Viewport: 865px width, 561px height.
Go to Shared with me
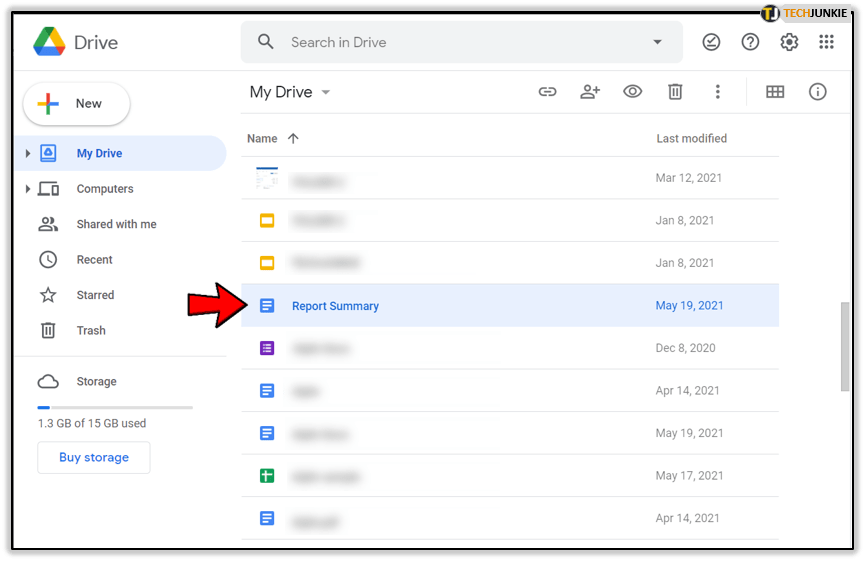click(116, 224)
